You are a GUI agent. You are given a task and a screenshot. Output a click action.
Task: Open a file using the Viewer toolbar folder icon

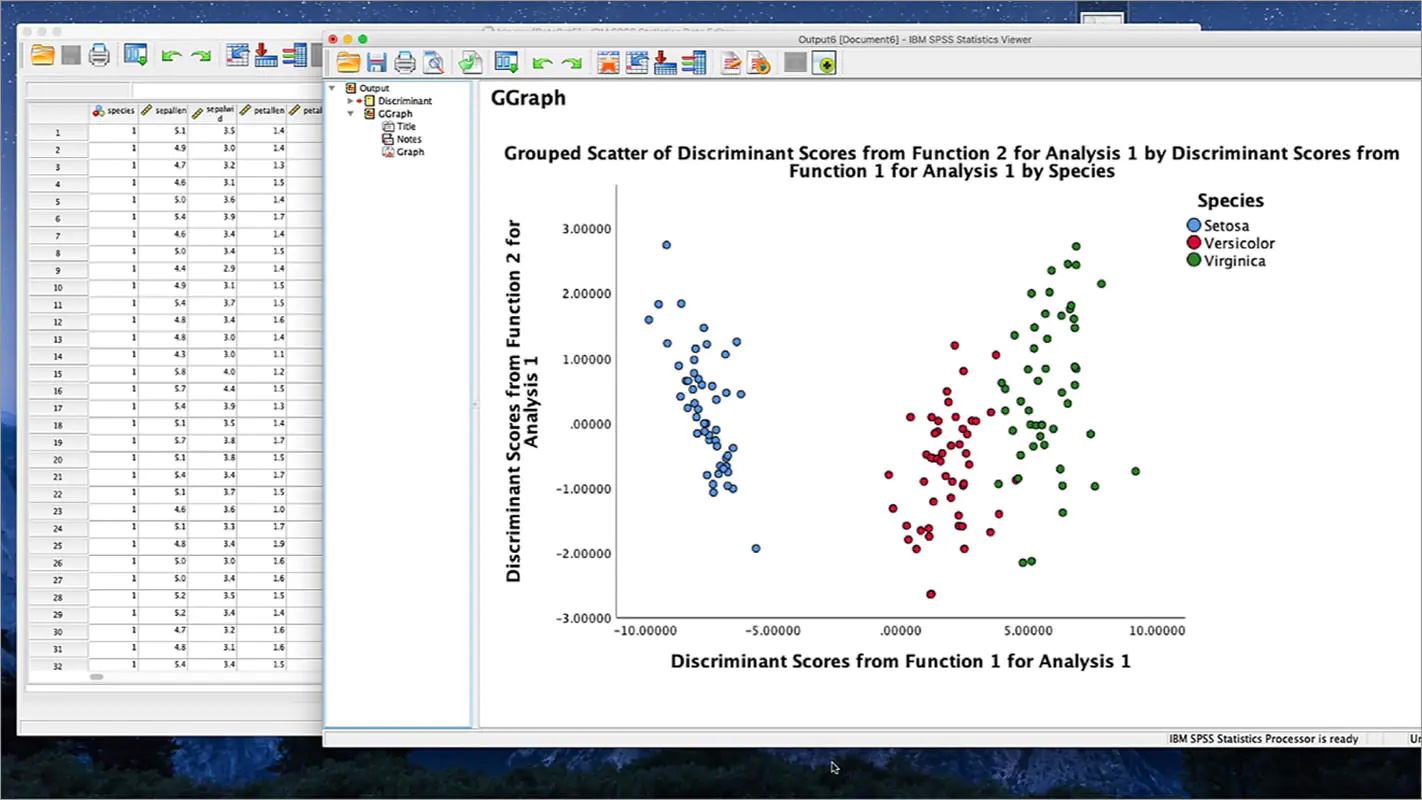pyautogui.click(x=347, y=62)
